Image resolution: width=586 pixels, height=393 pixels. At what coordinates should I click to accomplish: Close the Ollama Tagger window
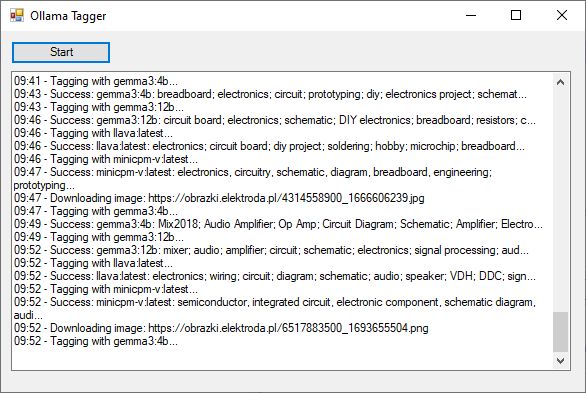point(562,15)
